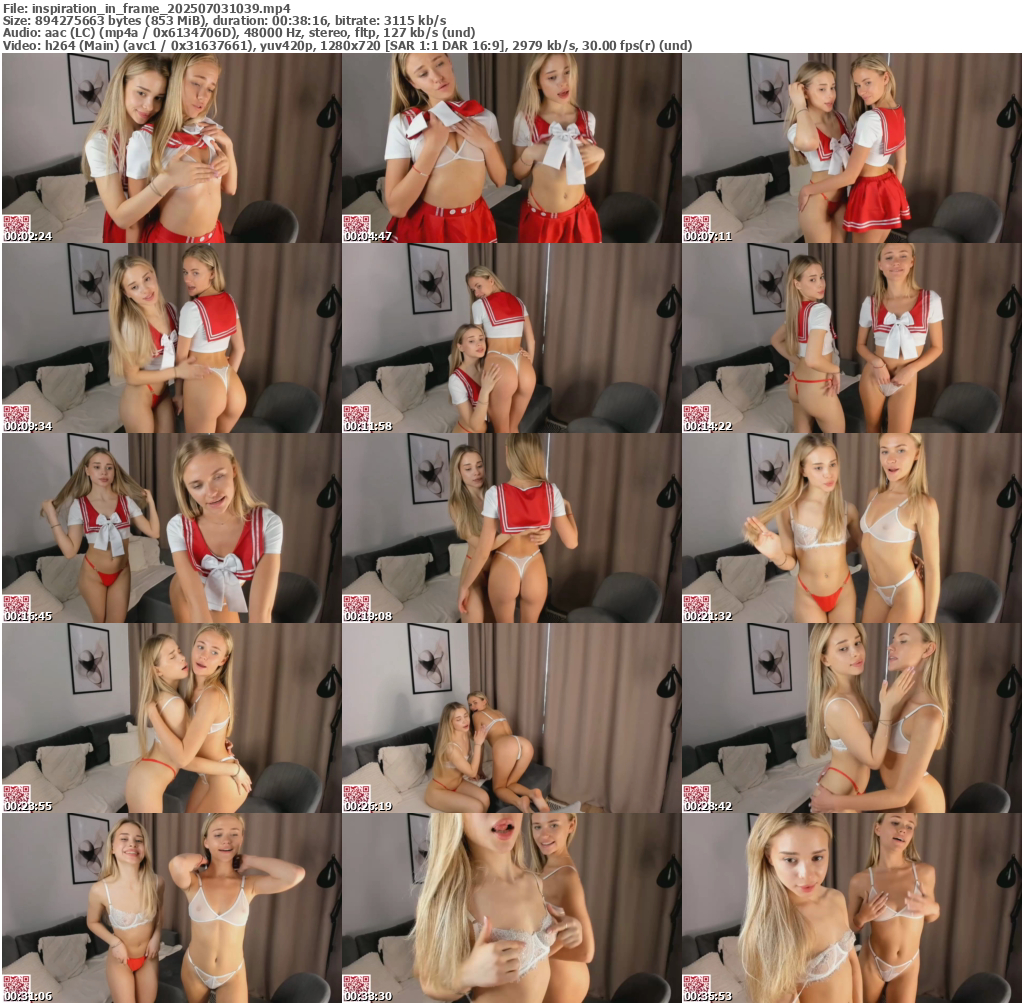This screenshot has width=1024, height=1003.
Task: Choose the frame timestamped 00:23:55
Action: click(171, 718)
